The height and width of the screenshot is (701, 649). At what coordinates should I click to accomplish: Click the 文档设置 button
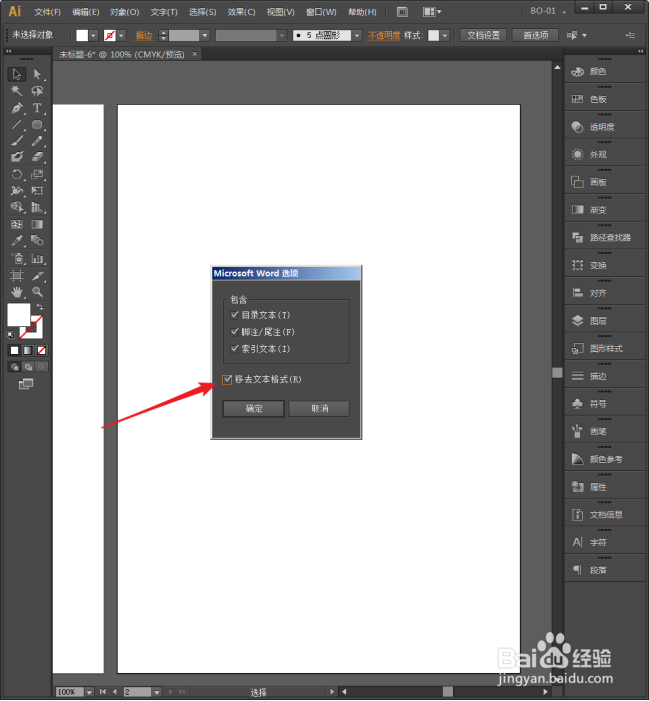[x=483, y=35]
